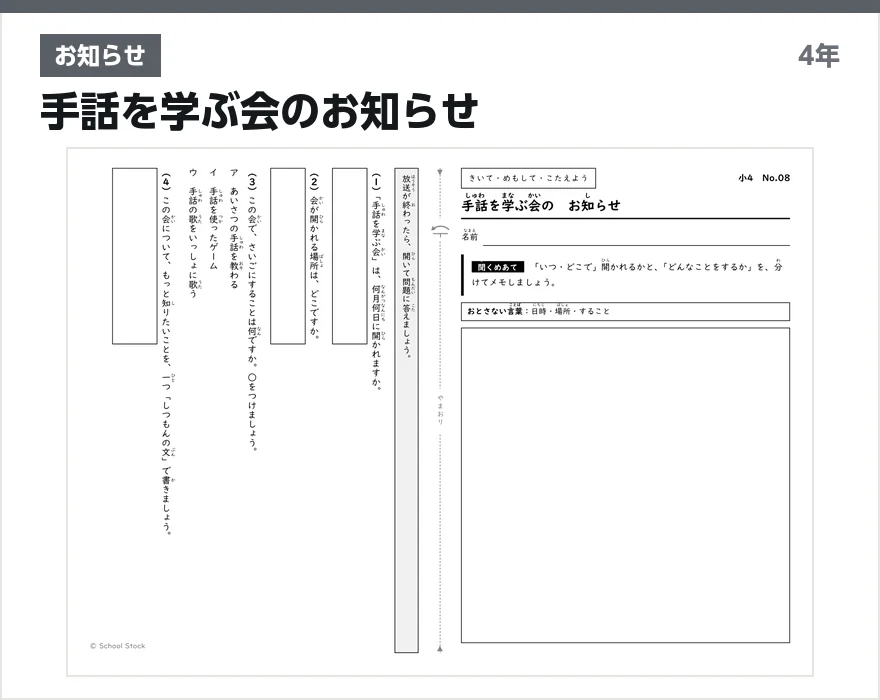880x700 pixels.
Task: Click the page title 手話を学ぶ会のお知らせ
Action: click(259, 111)
